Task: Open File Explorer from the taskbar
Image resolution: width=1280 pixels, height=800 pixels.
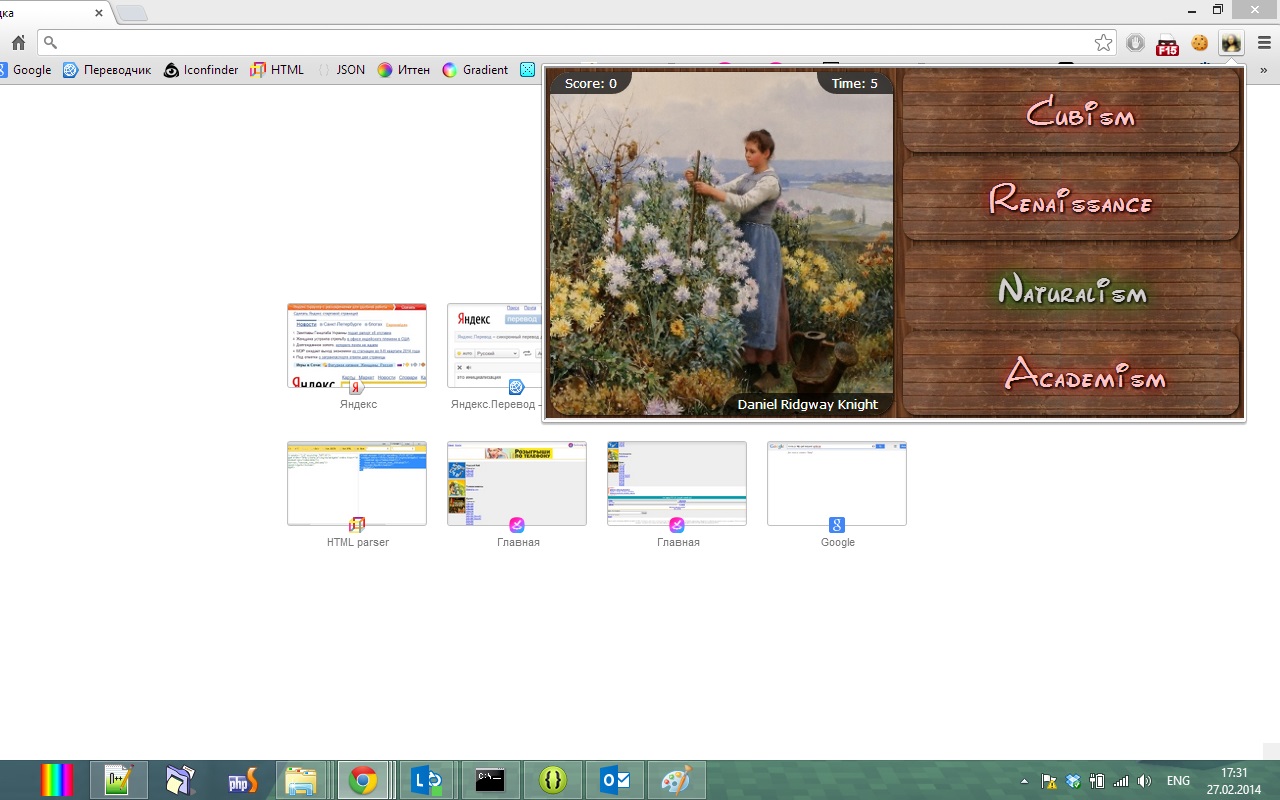Action: 301,780
